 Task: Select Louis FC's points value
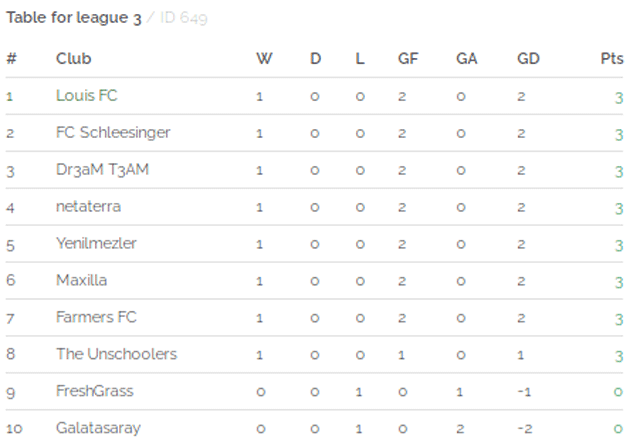coord(619,98)
